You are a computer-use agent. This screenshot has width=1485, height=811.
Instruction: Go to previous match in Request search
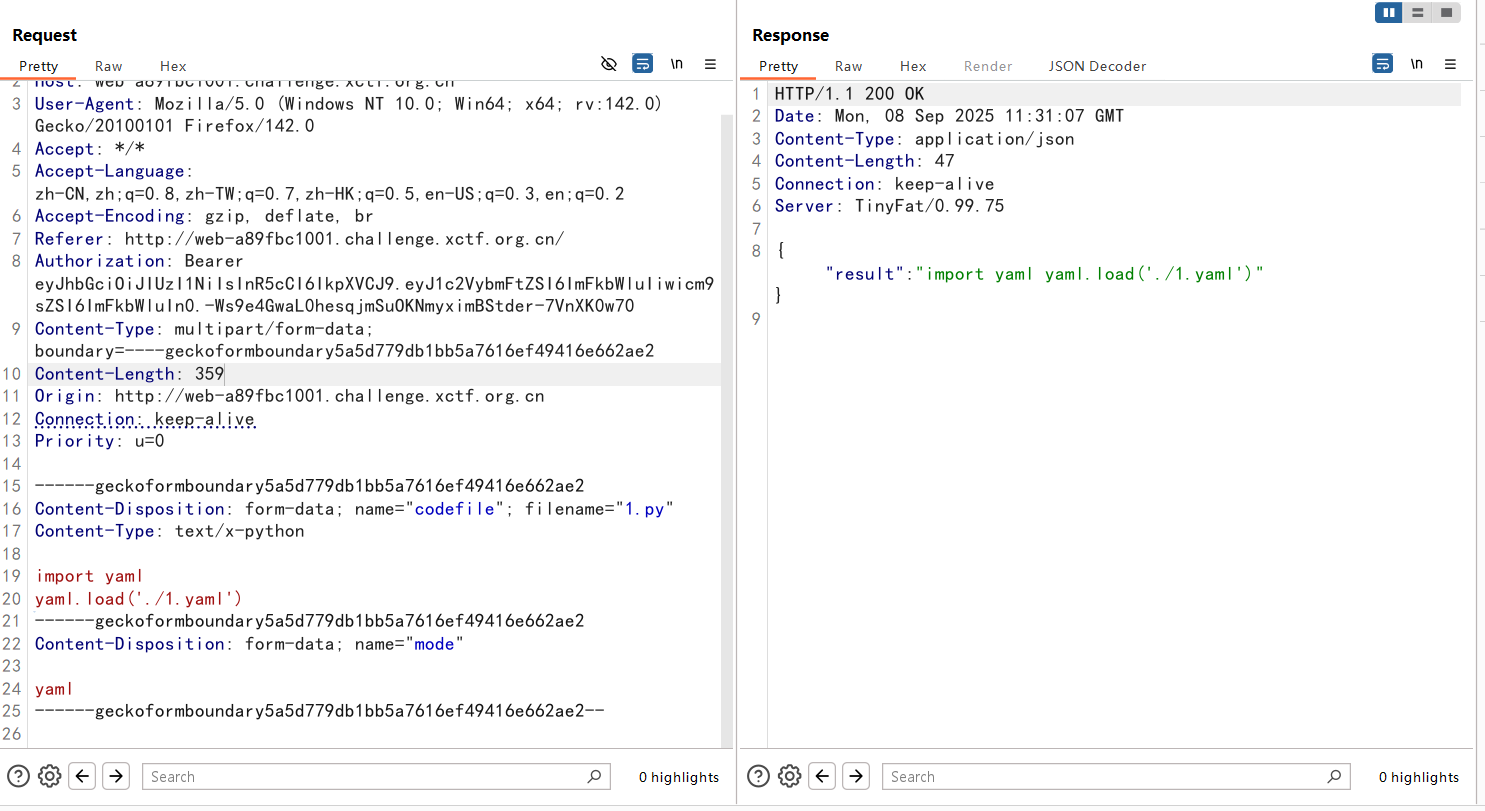click(x=83, y=776)
